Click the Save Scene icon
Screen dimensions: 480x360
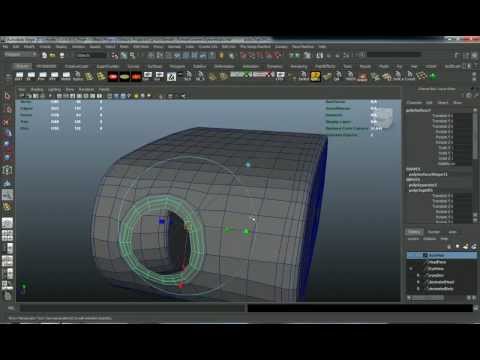(x=62, y=55)
